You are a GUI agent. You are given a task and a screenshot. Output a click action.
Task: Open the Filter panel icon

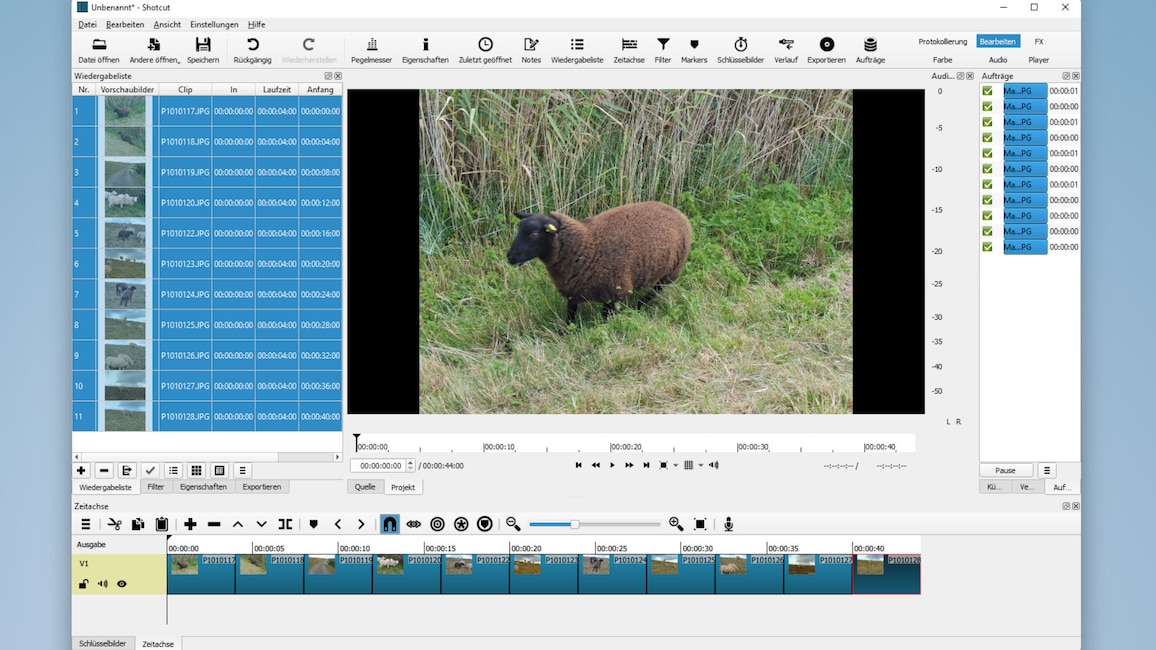663,50
